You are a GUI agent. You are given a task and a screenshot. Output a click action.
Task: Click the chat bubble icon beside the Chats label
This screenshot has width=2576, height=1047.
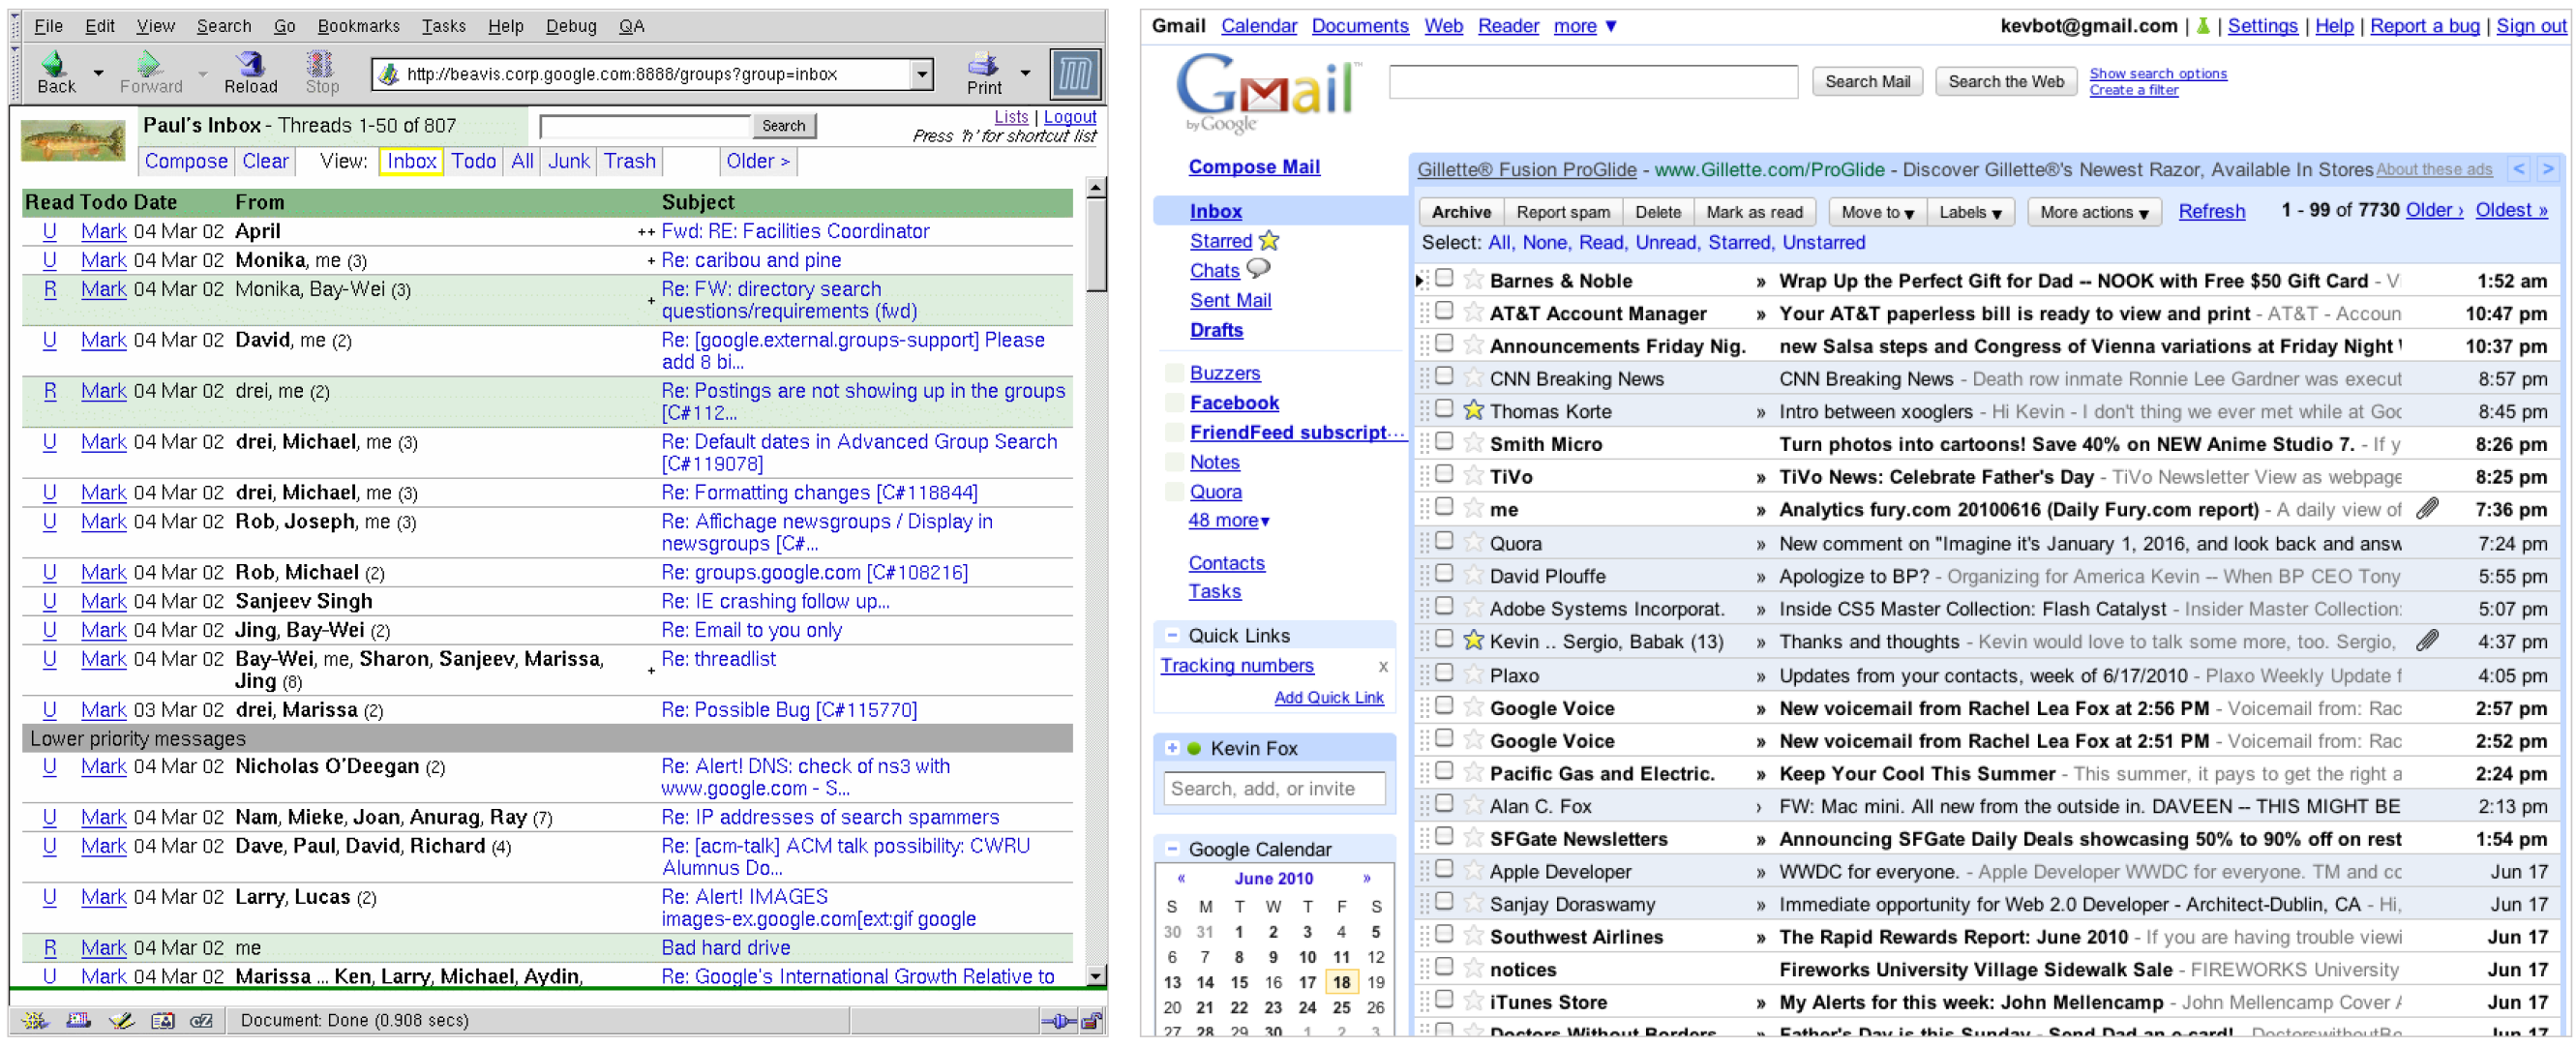tap(1258, 268)
